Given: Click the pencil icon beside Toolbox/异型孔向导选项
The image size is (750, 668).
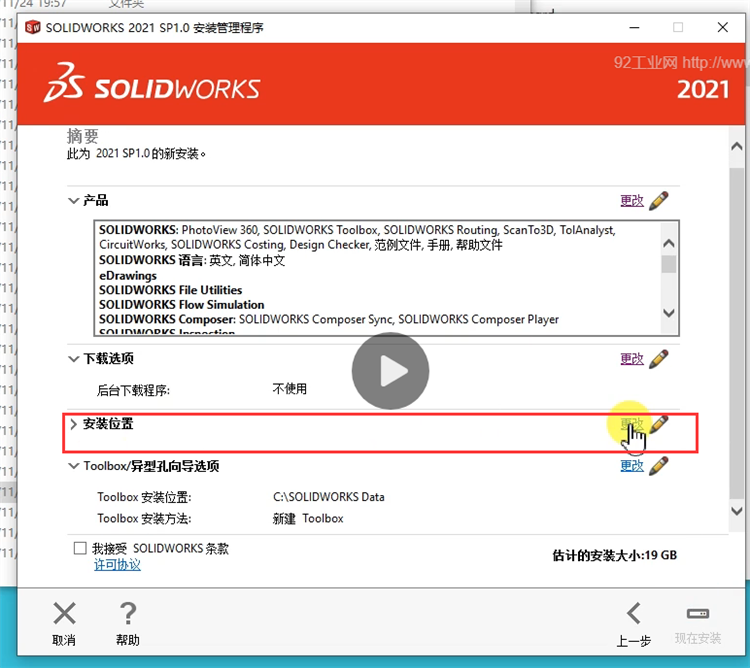Looking at the screenshot, I should tap(659, 466).
